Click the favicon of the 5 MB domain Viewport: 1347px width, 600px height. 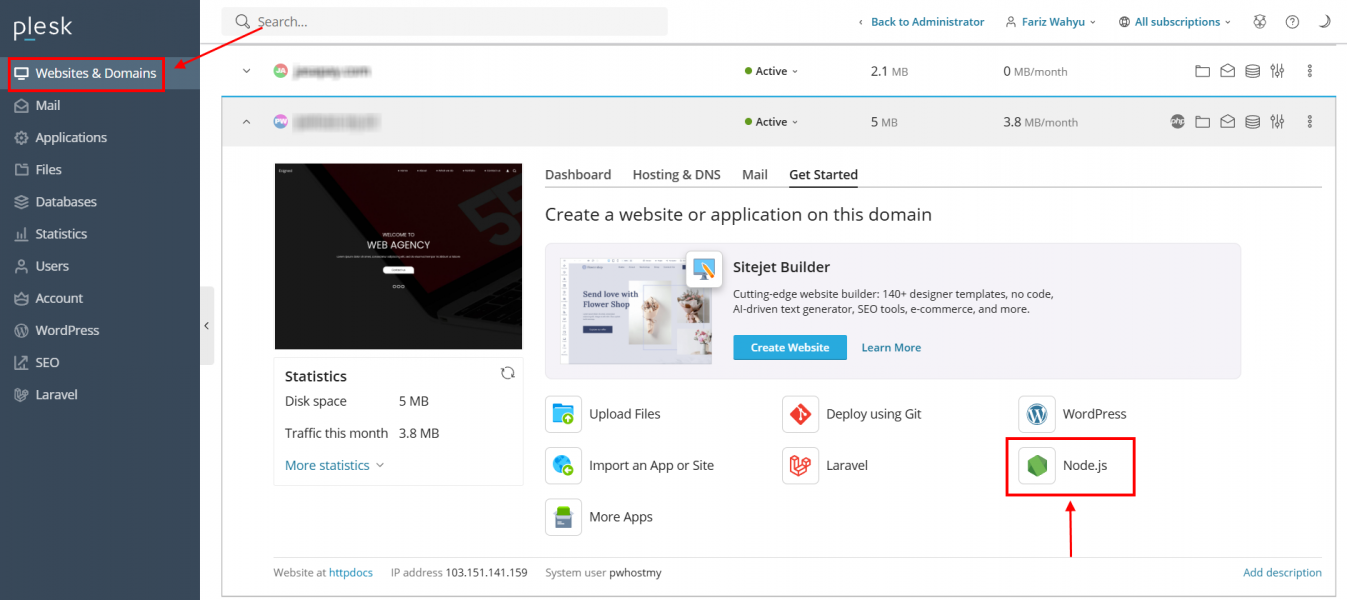281,122
